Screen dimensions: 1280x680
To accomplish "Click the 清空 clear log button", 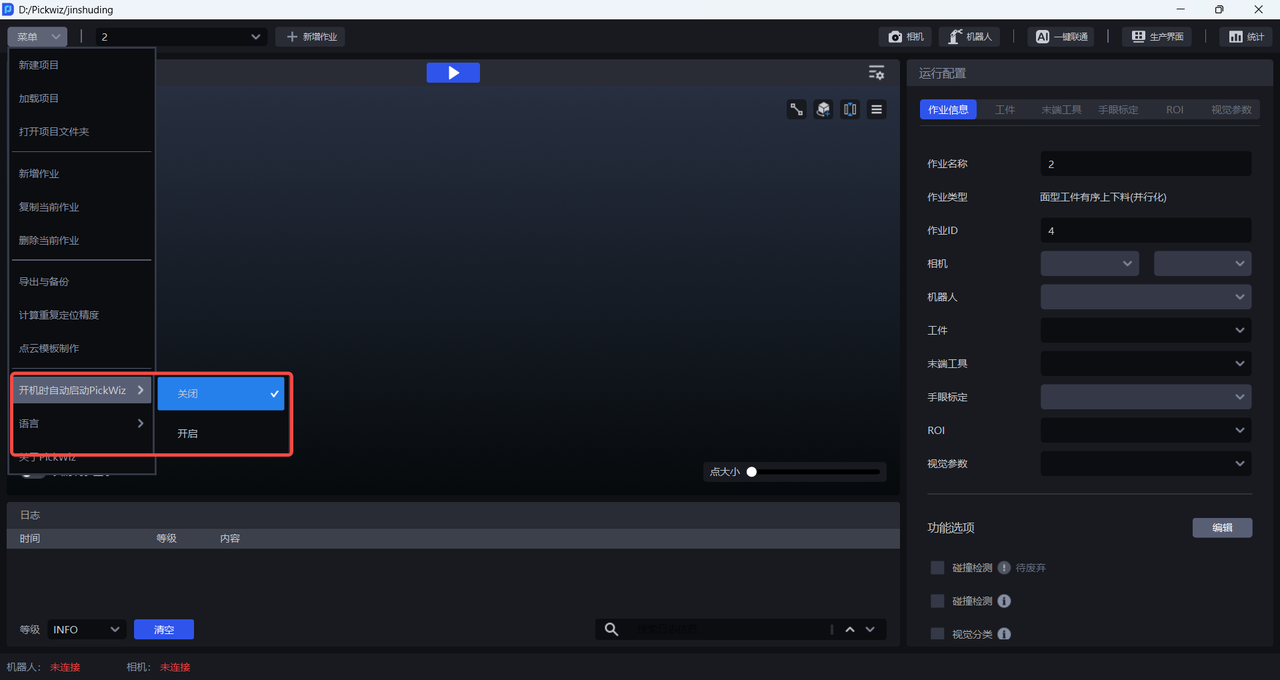I will click(x=164, y=630).
